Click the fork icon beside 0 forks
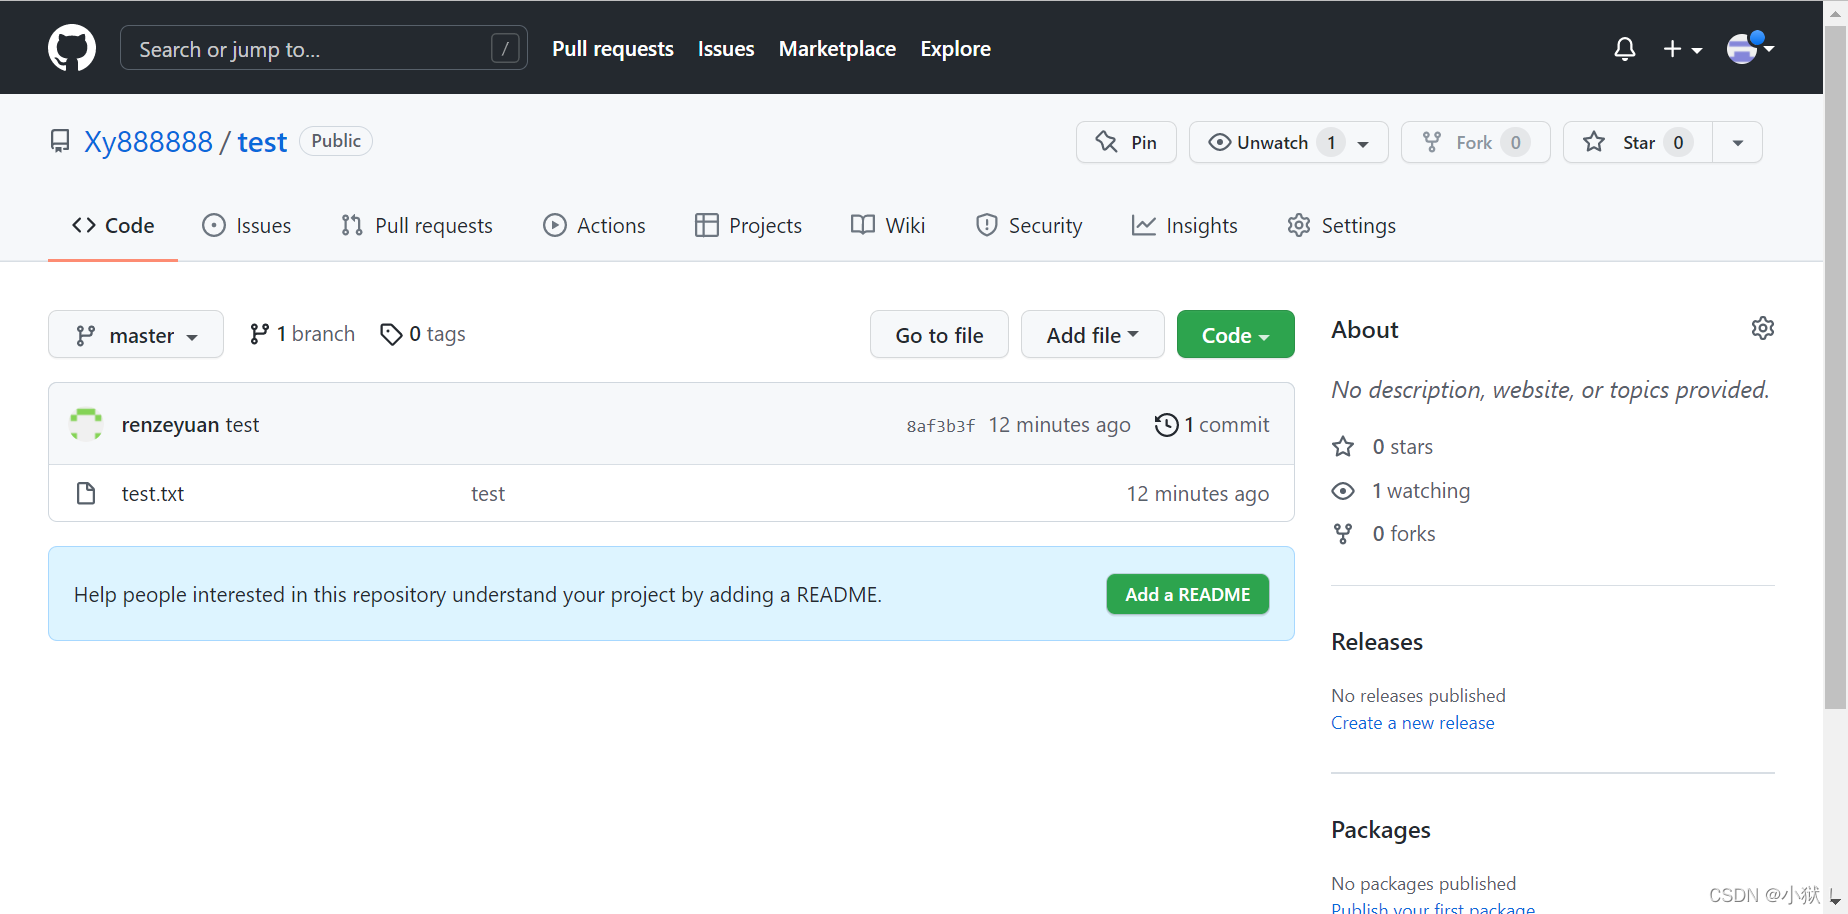 pos(1343,534)
